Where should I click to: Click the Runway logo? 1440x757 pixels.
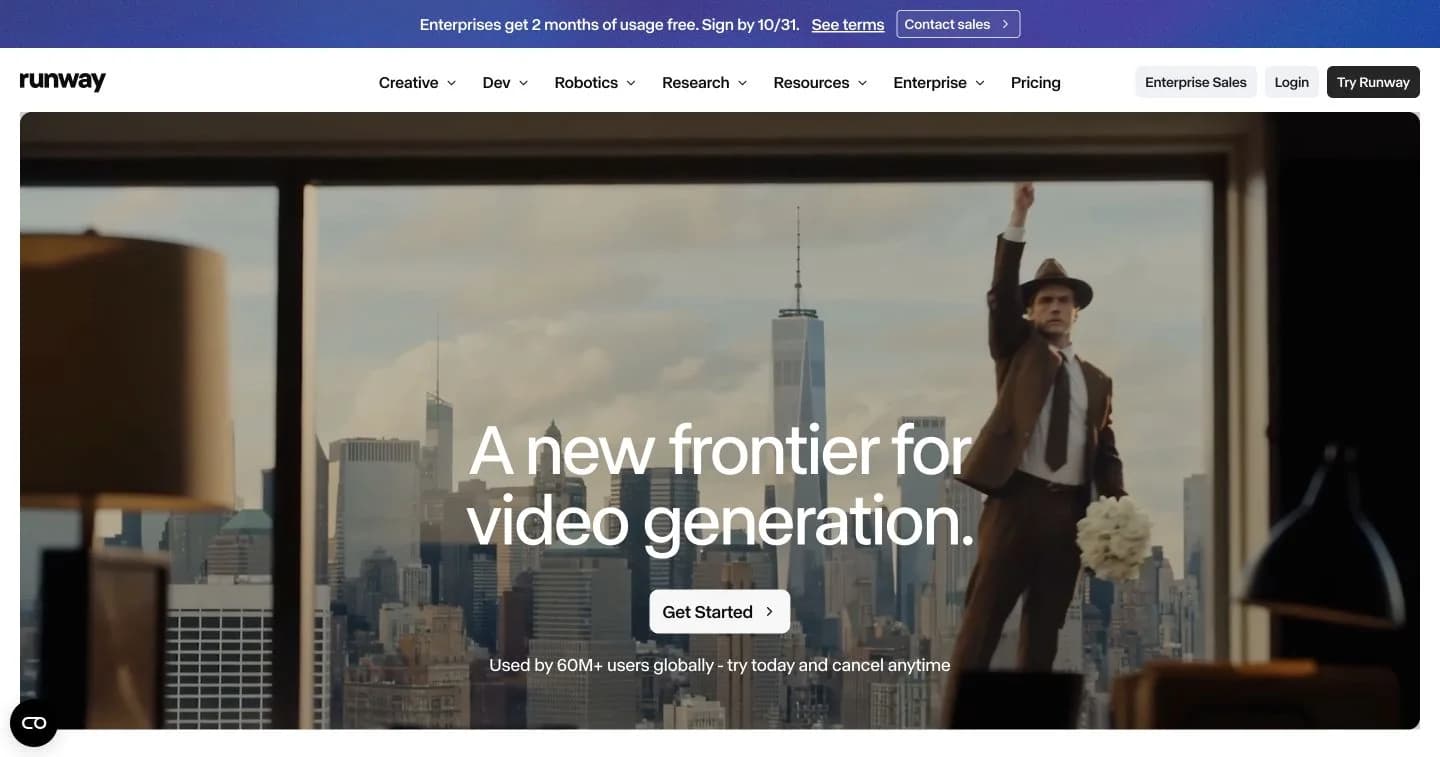click(x=62, y=82)
